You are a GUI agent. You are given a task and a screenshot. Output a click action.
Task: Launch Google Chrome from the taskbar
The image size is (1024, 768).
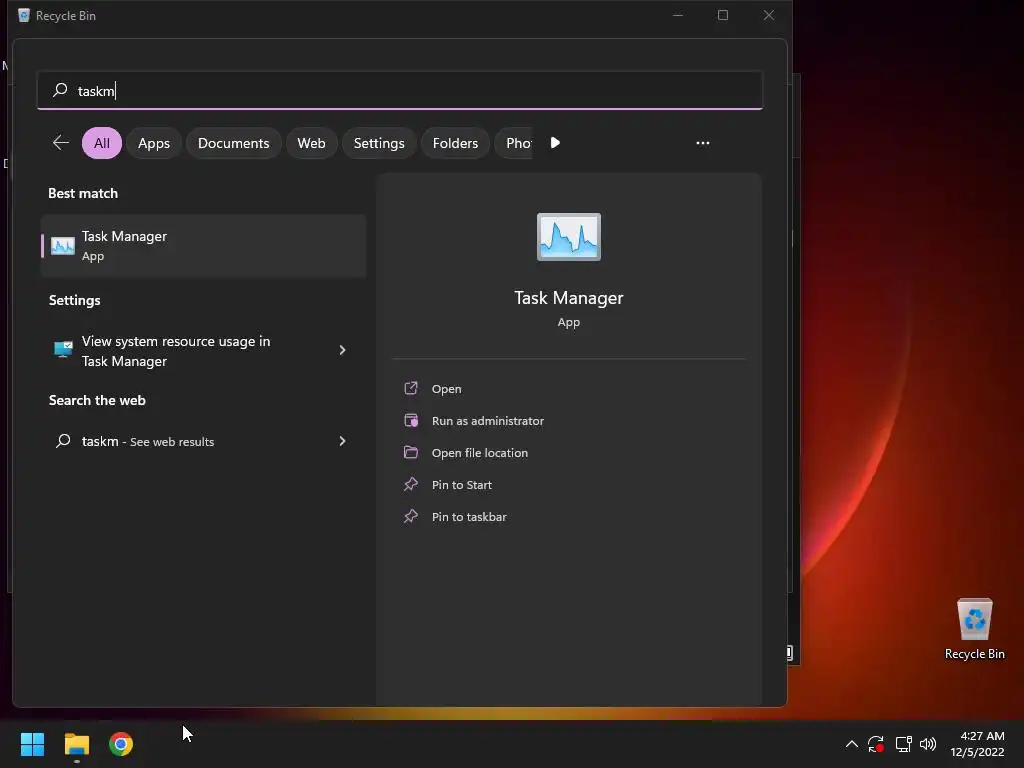pyautogui.click(x=121, y=744)
